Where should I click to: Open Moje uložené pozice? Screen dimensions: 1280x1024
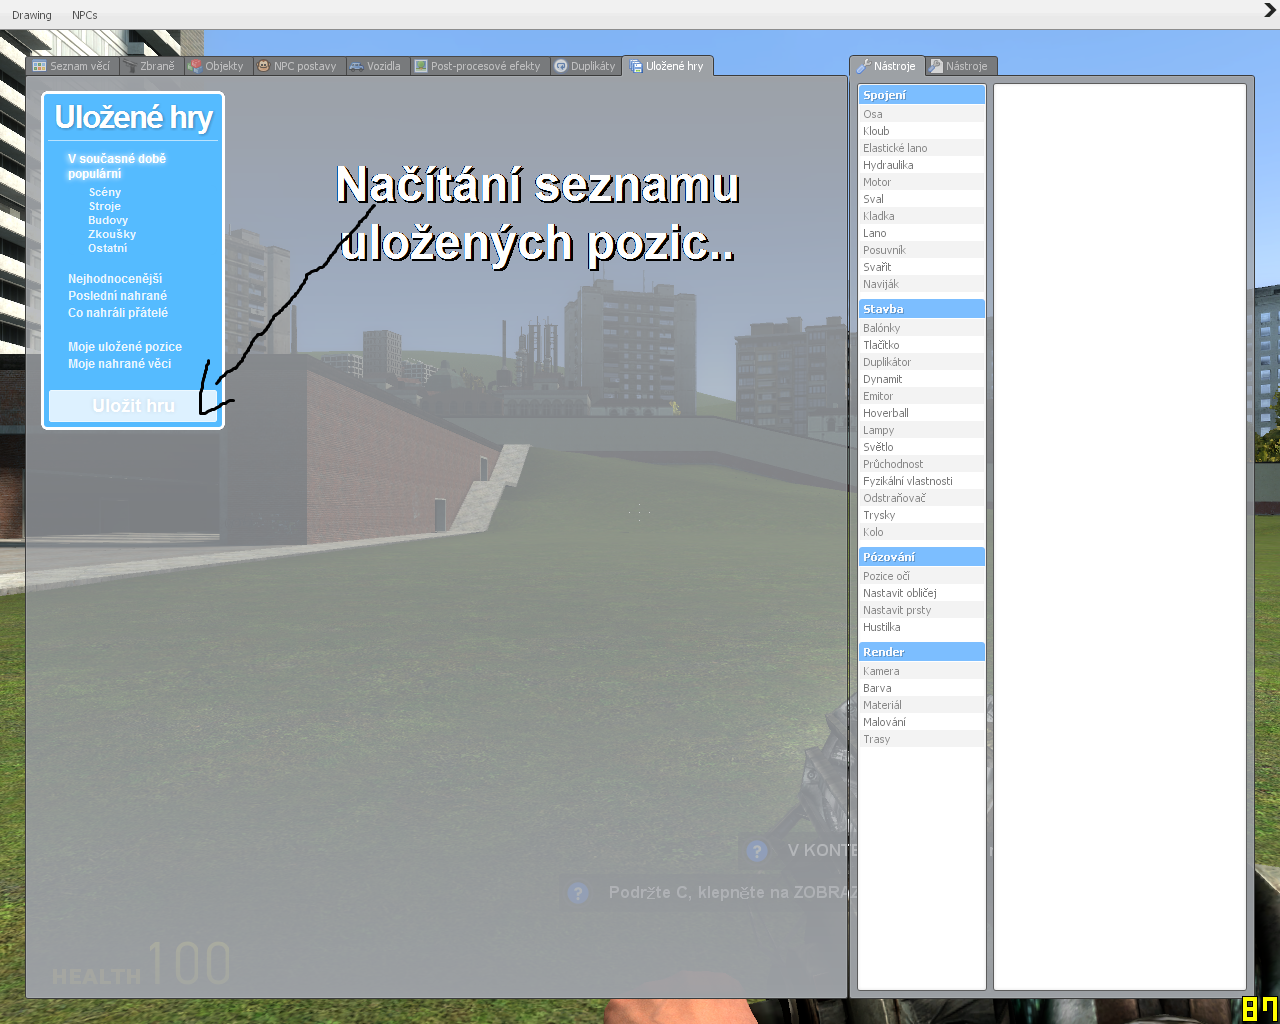[125, 347]
